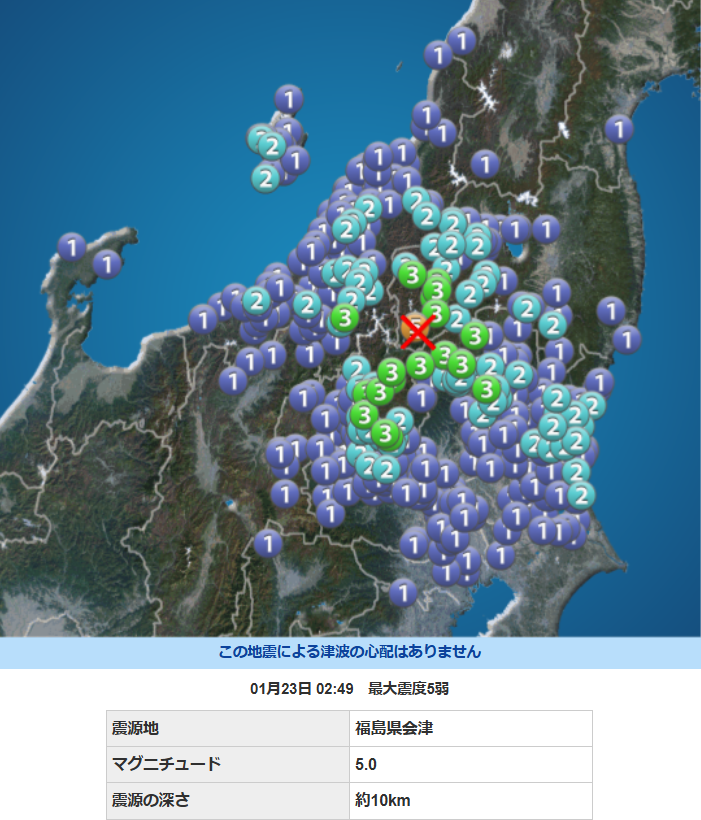This screenshot has height=820, width=701.
Task: Click the 'マグニチュード' table header cell
Action: pyautogui.click(x=228, y=764)
